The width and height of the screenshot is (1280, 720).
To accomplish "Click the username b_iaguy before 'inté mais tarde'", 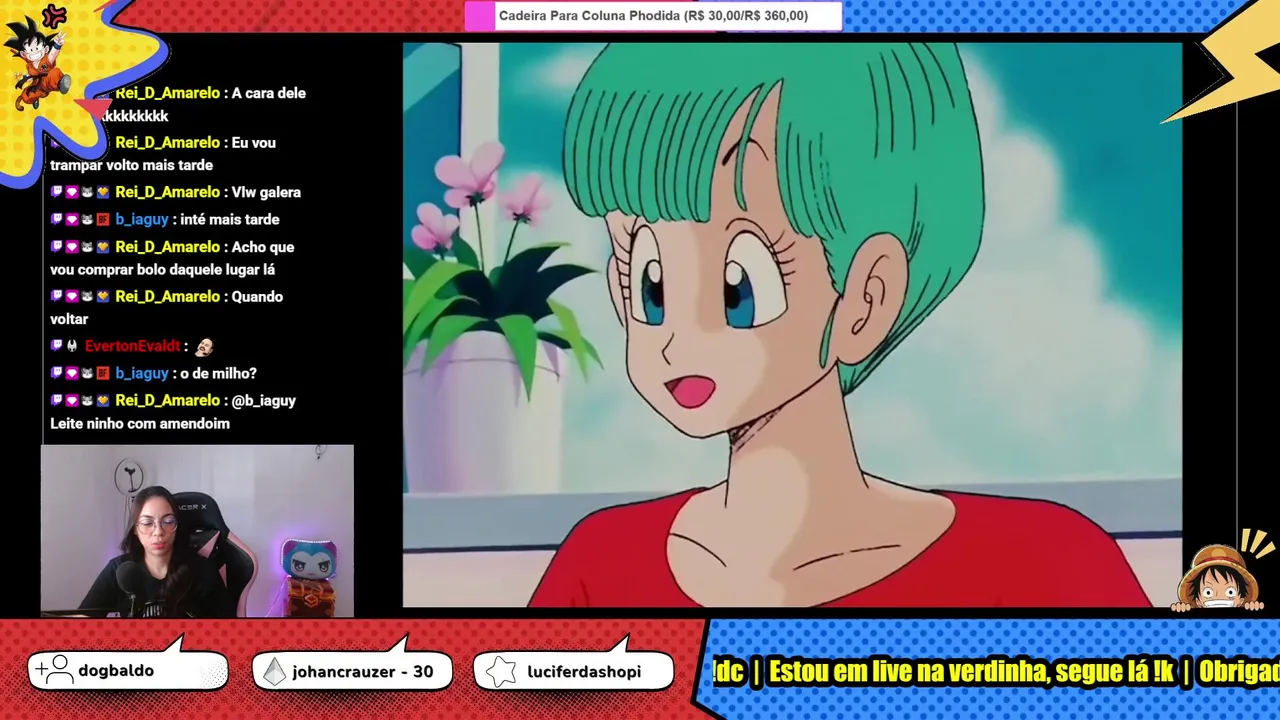I will (142, 219).
